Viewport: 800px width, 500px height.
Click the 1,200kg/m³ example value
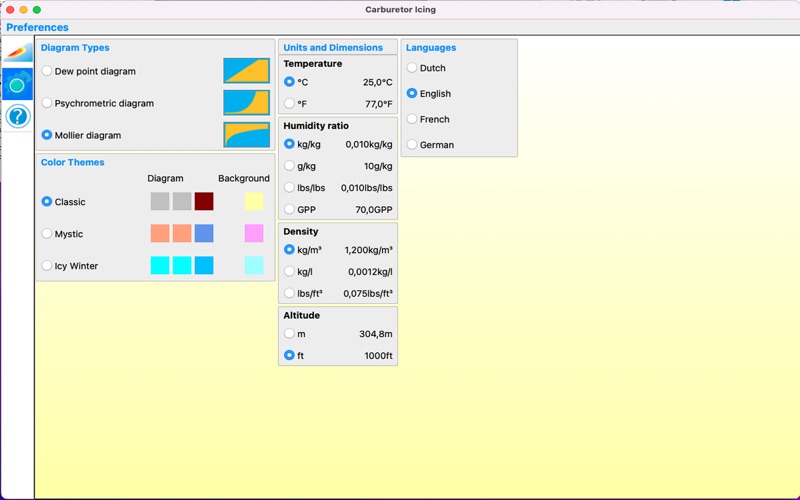click(x=369, y=250)
